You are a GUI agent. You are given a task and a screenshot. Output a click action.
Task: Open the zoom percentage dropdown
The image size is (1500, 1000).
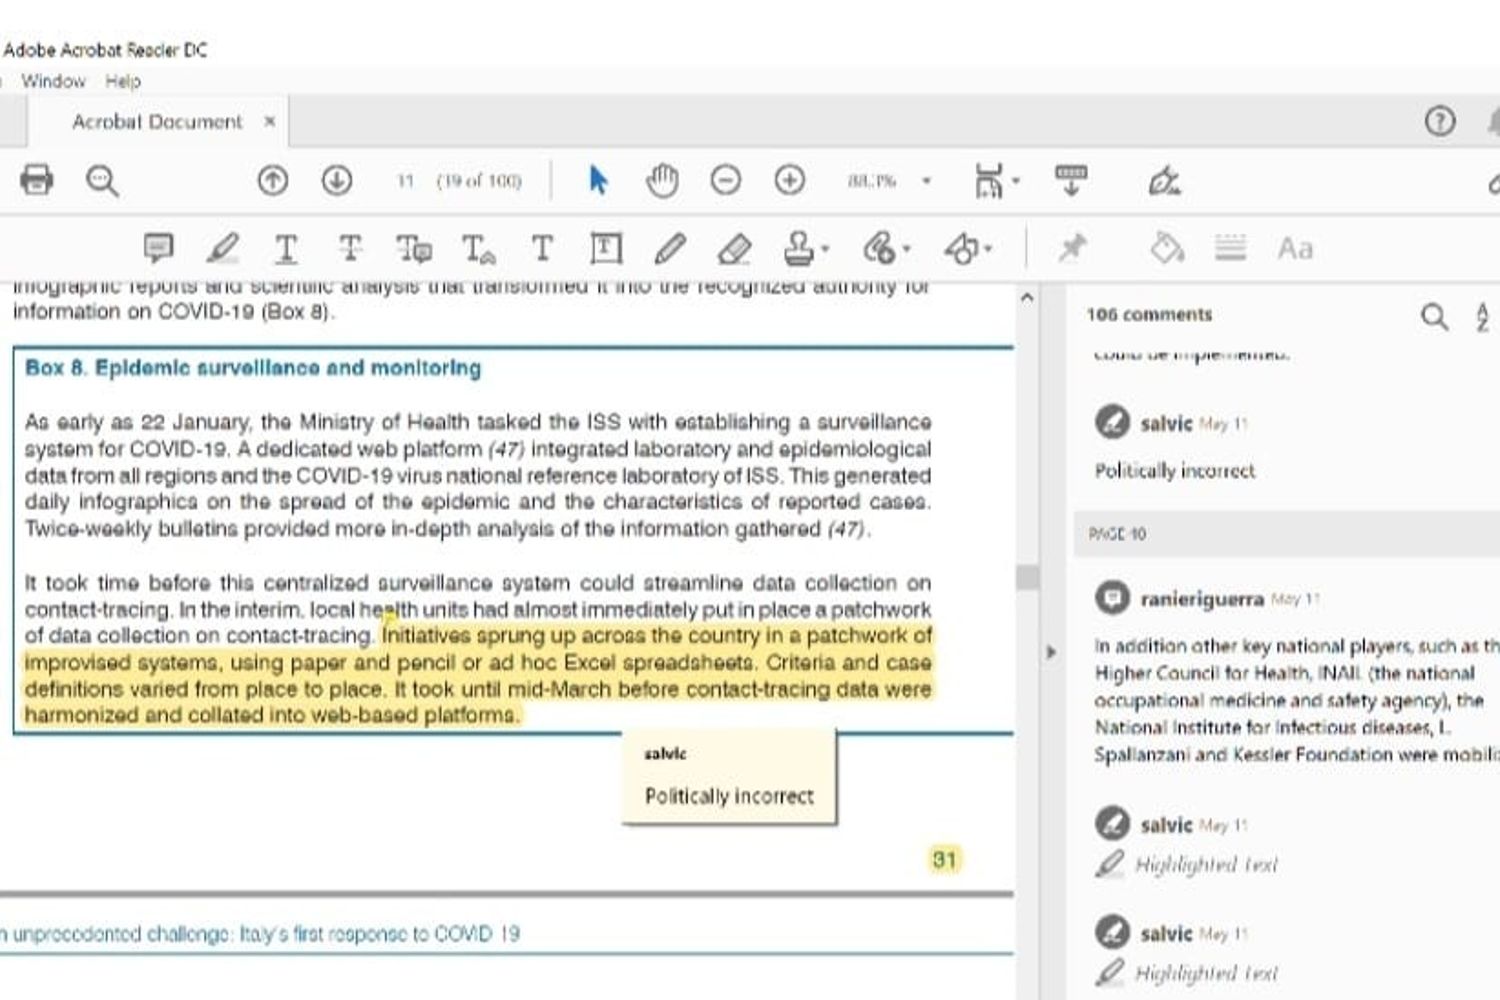926,181
